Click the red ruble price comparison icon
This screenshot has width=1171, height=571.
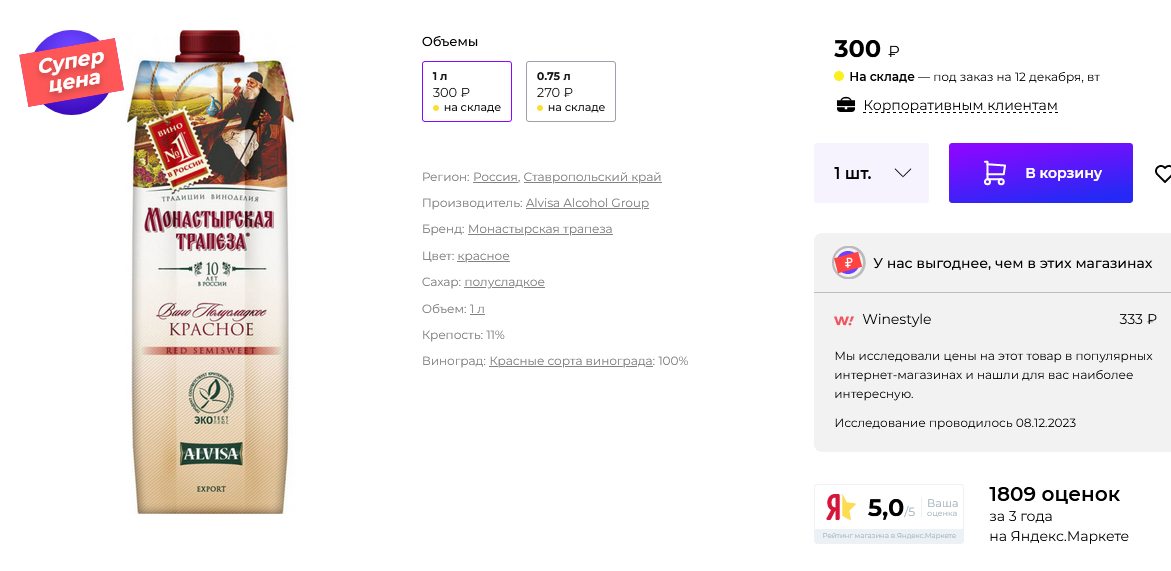(x=848, y=263)
